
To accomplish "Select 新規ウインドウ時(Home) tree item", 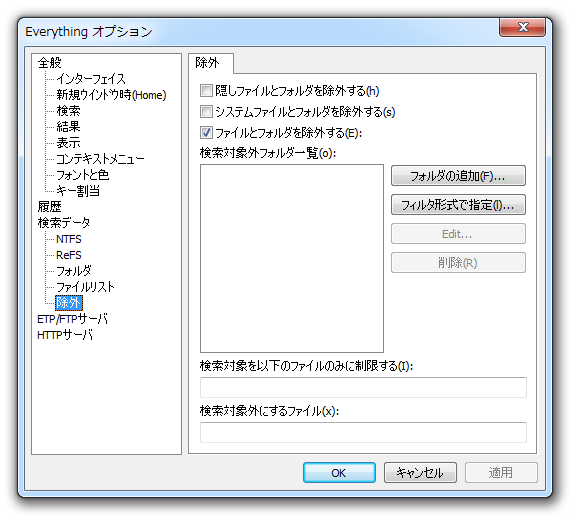I will (x=111, y=95).
